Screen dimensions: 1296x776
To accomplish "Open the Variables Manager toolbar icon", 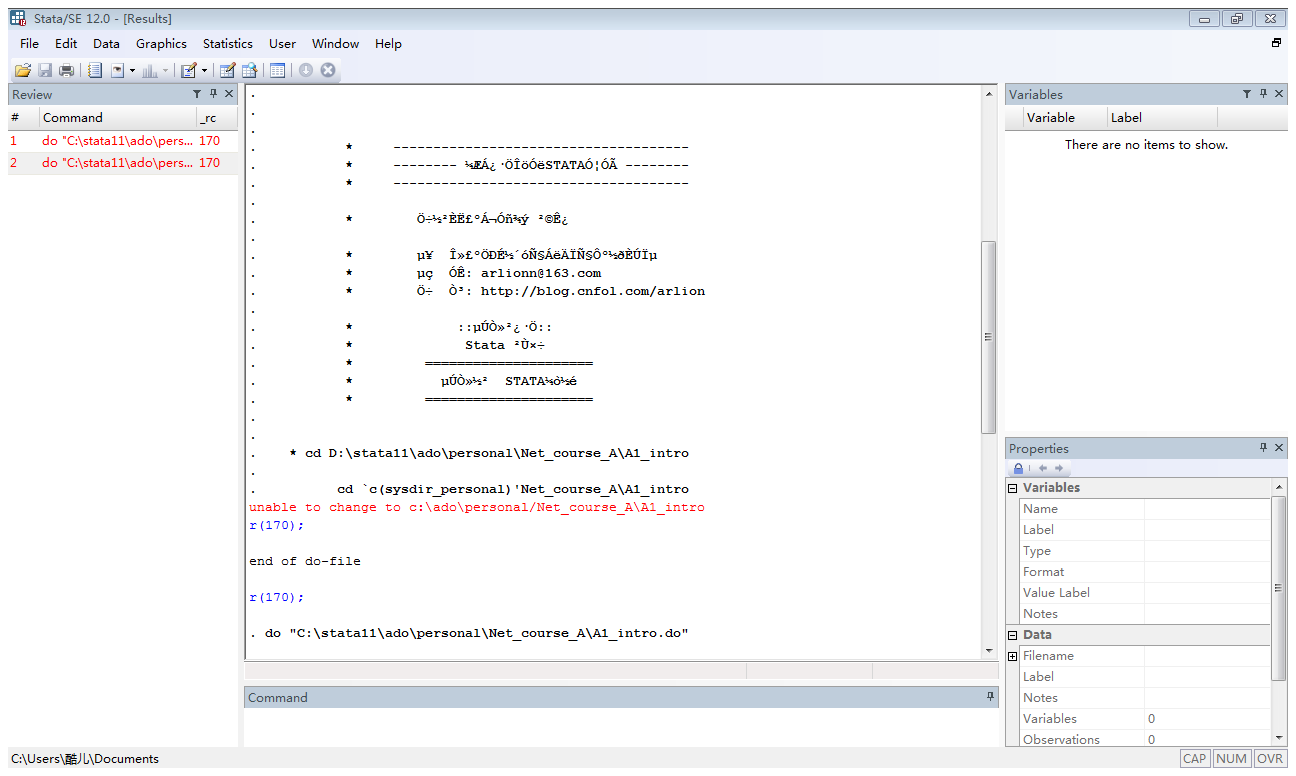I will click(277, 70).
